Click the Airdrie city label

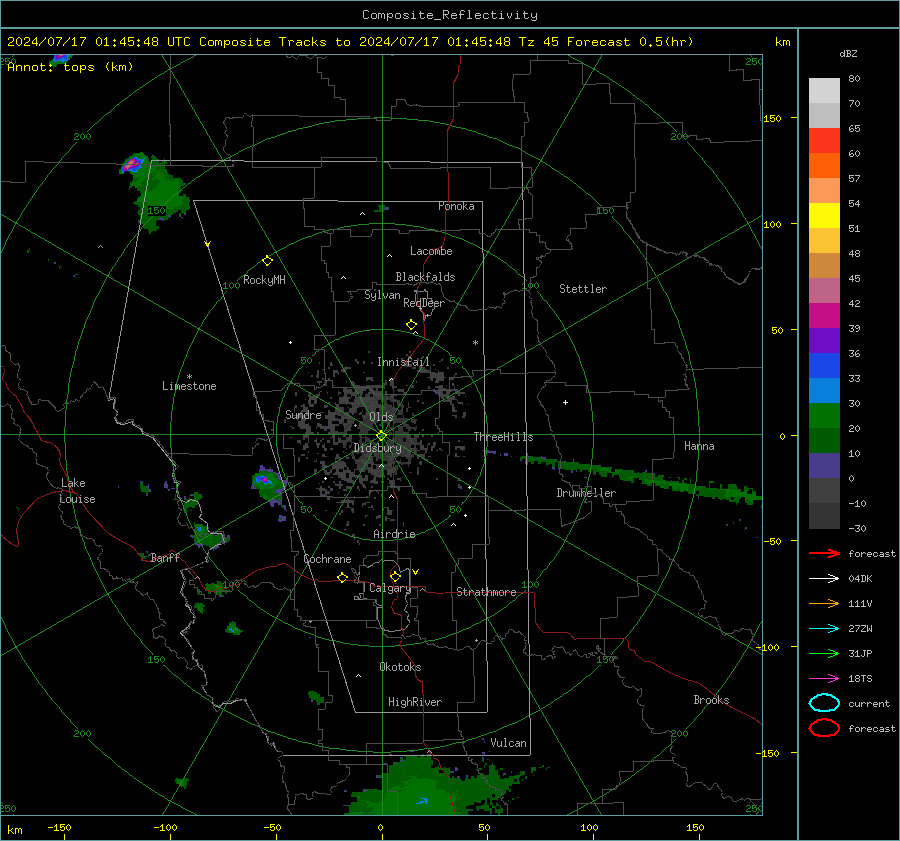tap(394, 534)
